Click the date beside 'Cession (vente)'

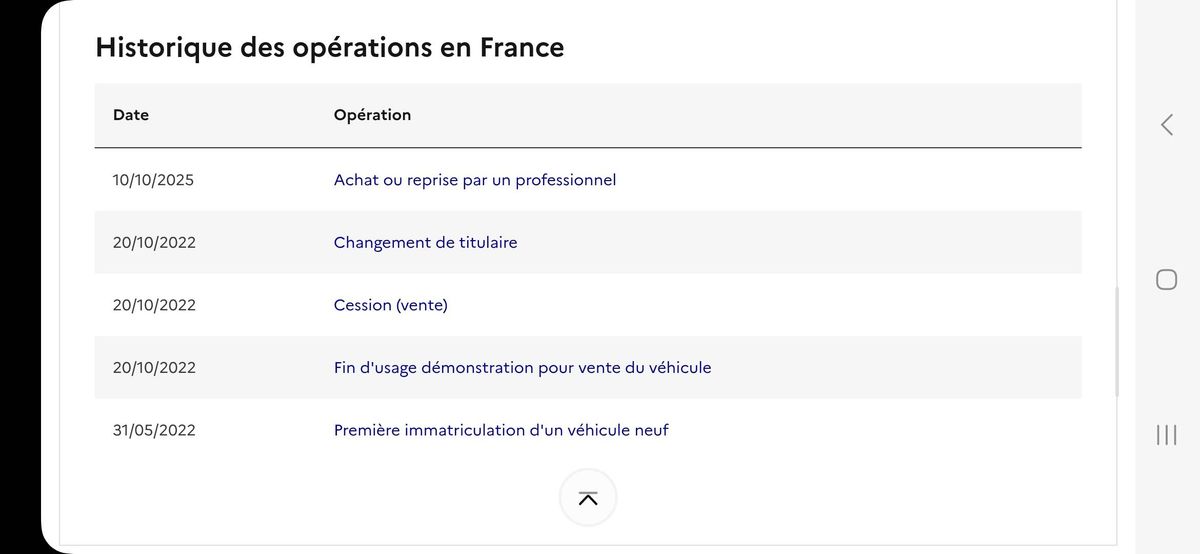(154, 305)
